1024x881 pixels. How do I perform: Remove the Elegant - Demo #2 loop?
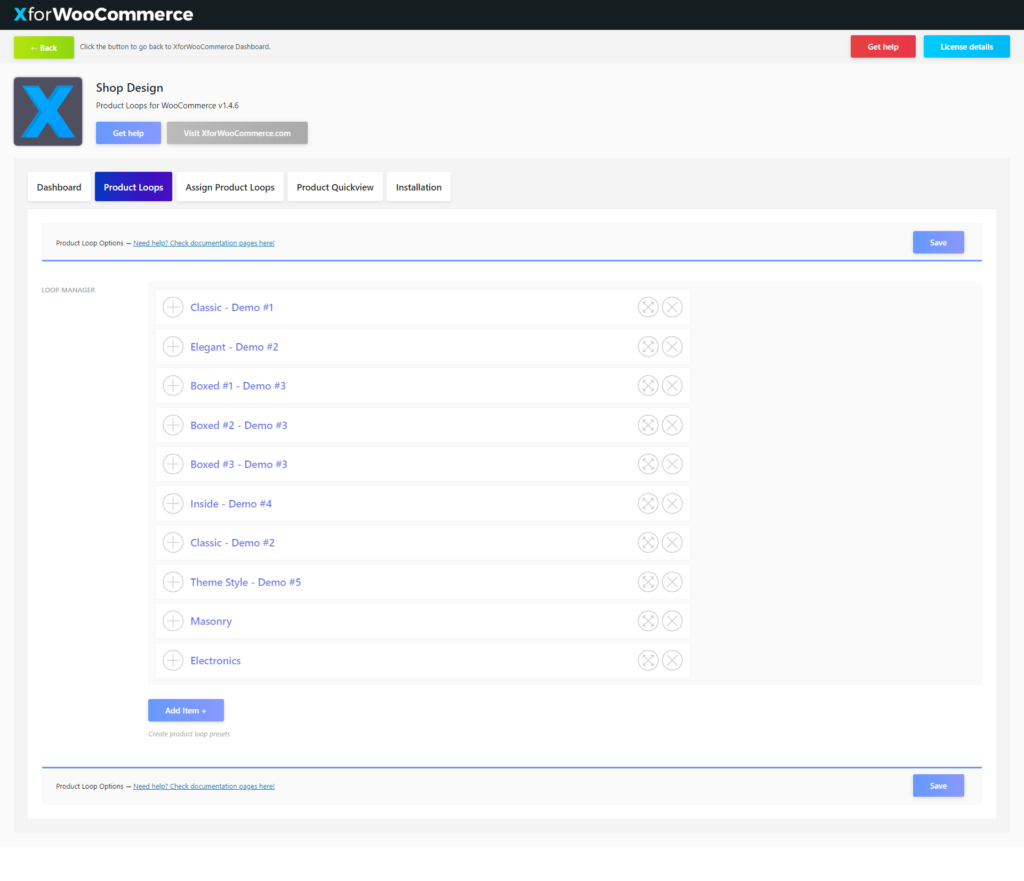point(672,347)
